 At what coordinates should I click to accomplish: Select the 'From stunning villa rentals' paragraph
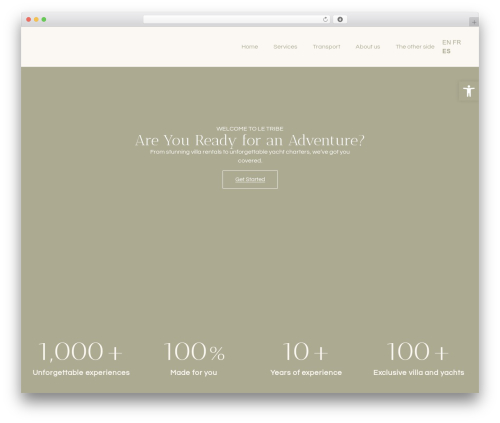pos(250,156)
